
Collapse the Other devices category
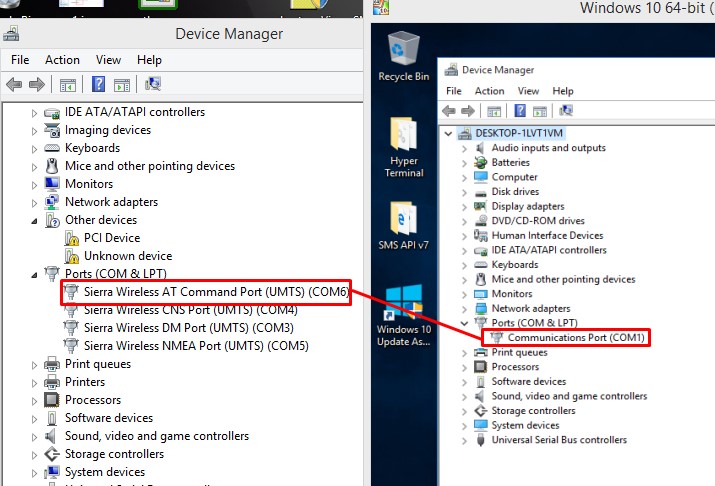pyautogui.click(x=35, y=220)
